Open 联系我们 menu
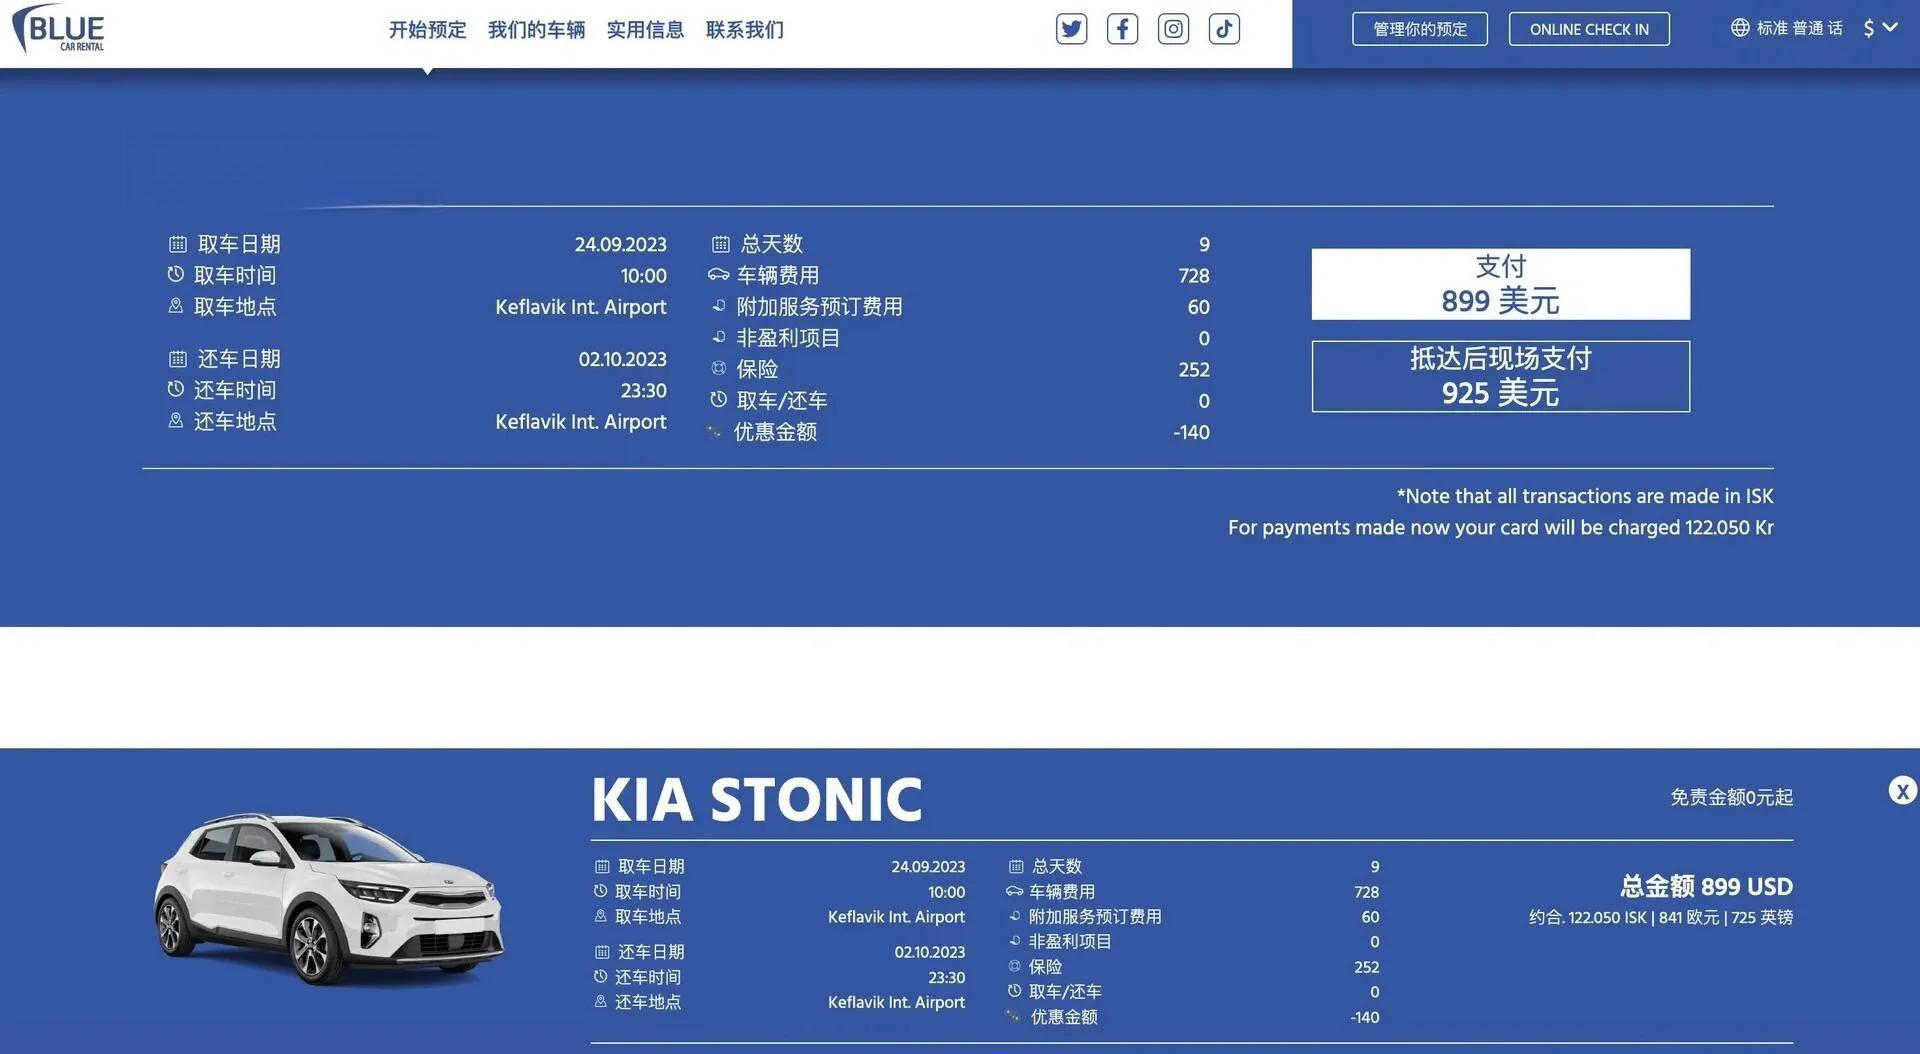This screenshot has width=1920, height=1054. [x=744, y=30]
